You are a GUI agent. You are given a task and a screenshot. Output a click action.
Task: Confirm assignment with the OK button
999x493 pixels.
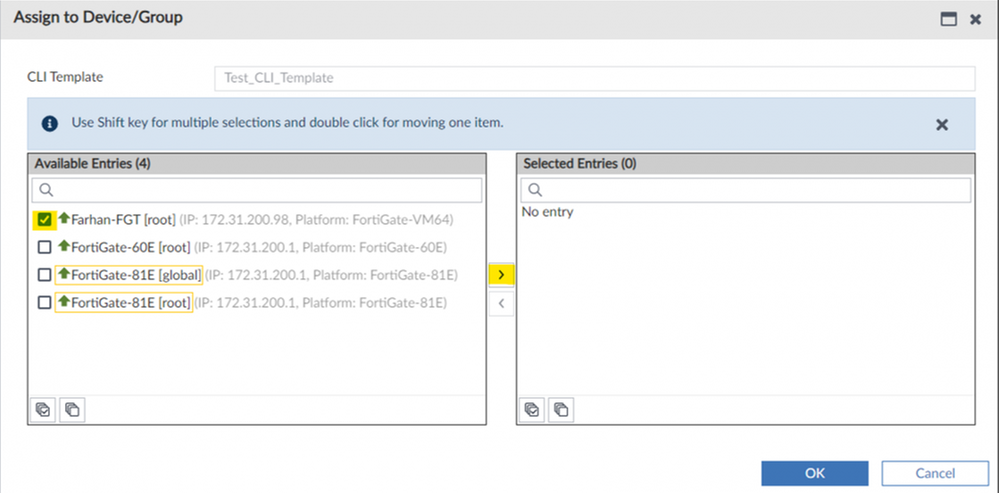(814, 472)
